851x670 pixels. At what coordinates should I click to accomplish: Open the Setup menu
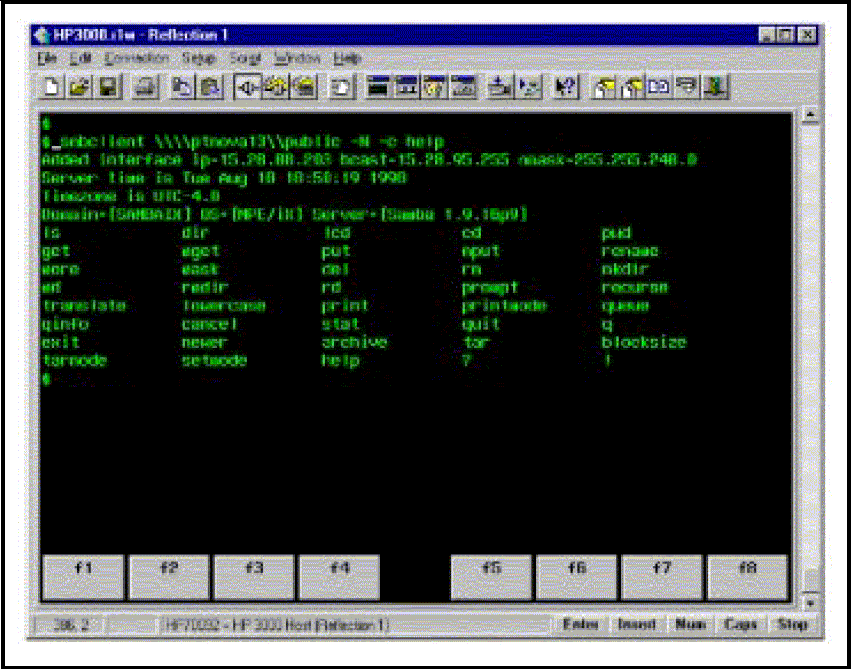tap(199, 58)
